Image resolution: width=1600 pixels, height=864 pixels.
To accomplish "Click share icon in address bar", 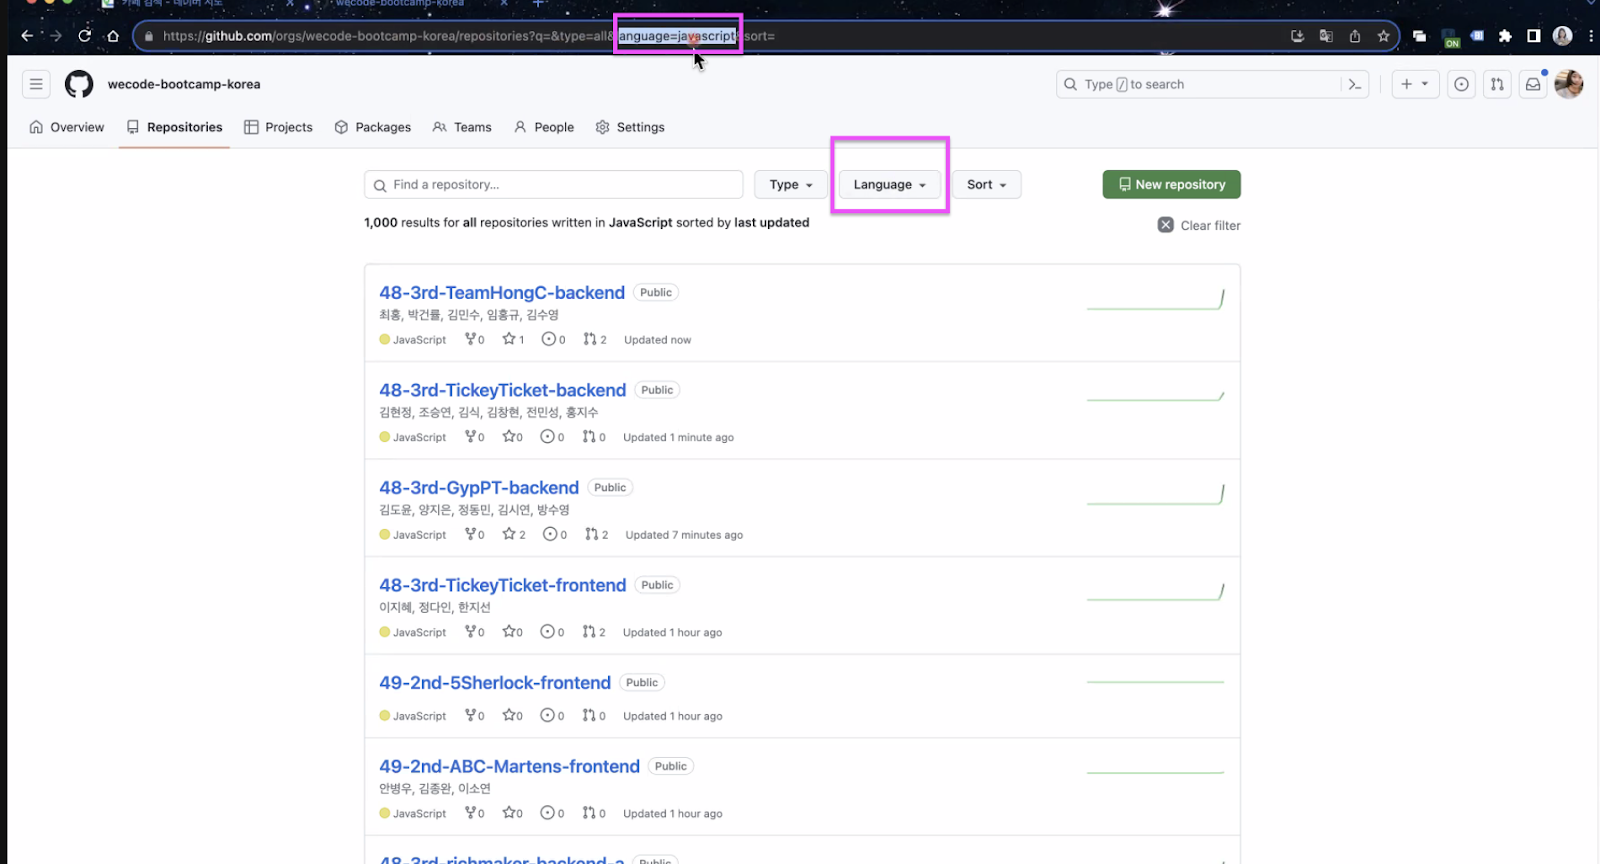I will 1355,36.
